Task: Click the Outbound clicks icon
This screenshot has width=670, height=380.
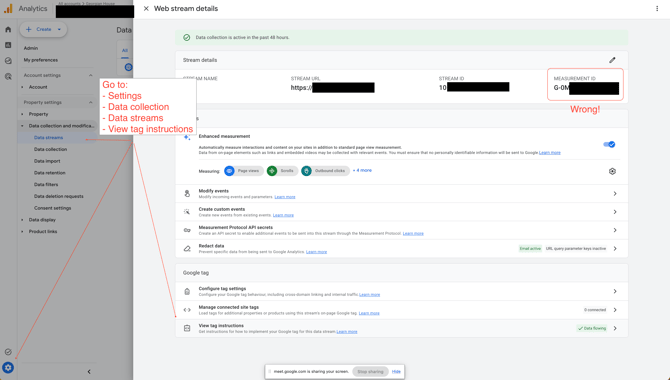Action: pyautogui.click(x=306, y=171)
